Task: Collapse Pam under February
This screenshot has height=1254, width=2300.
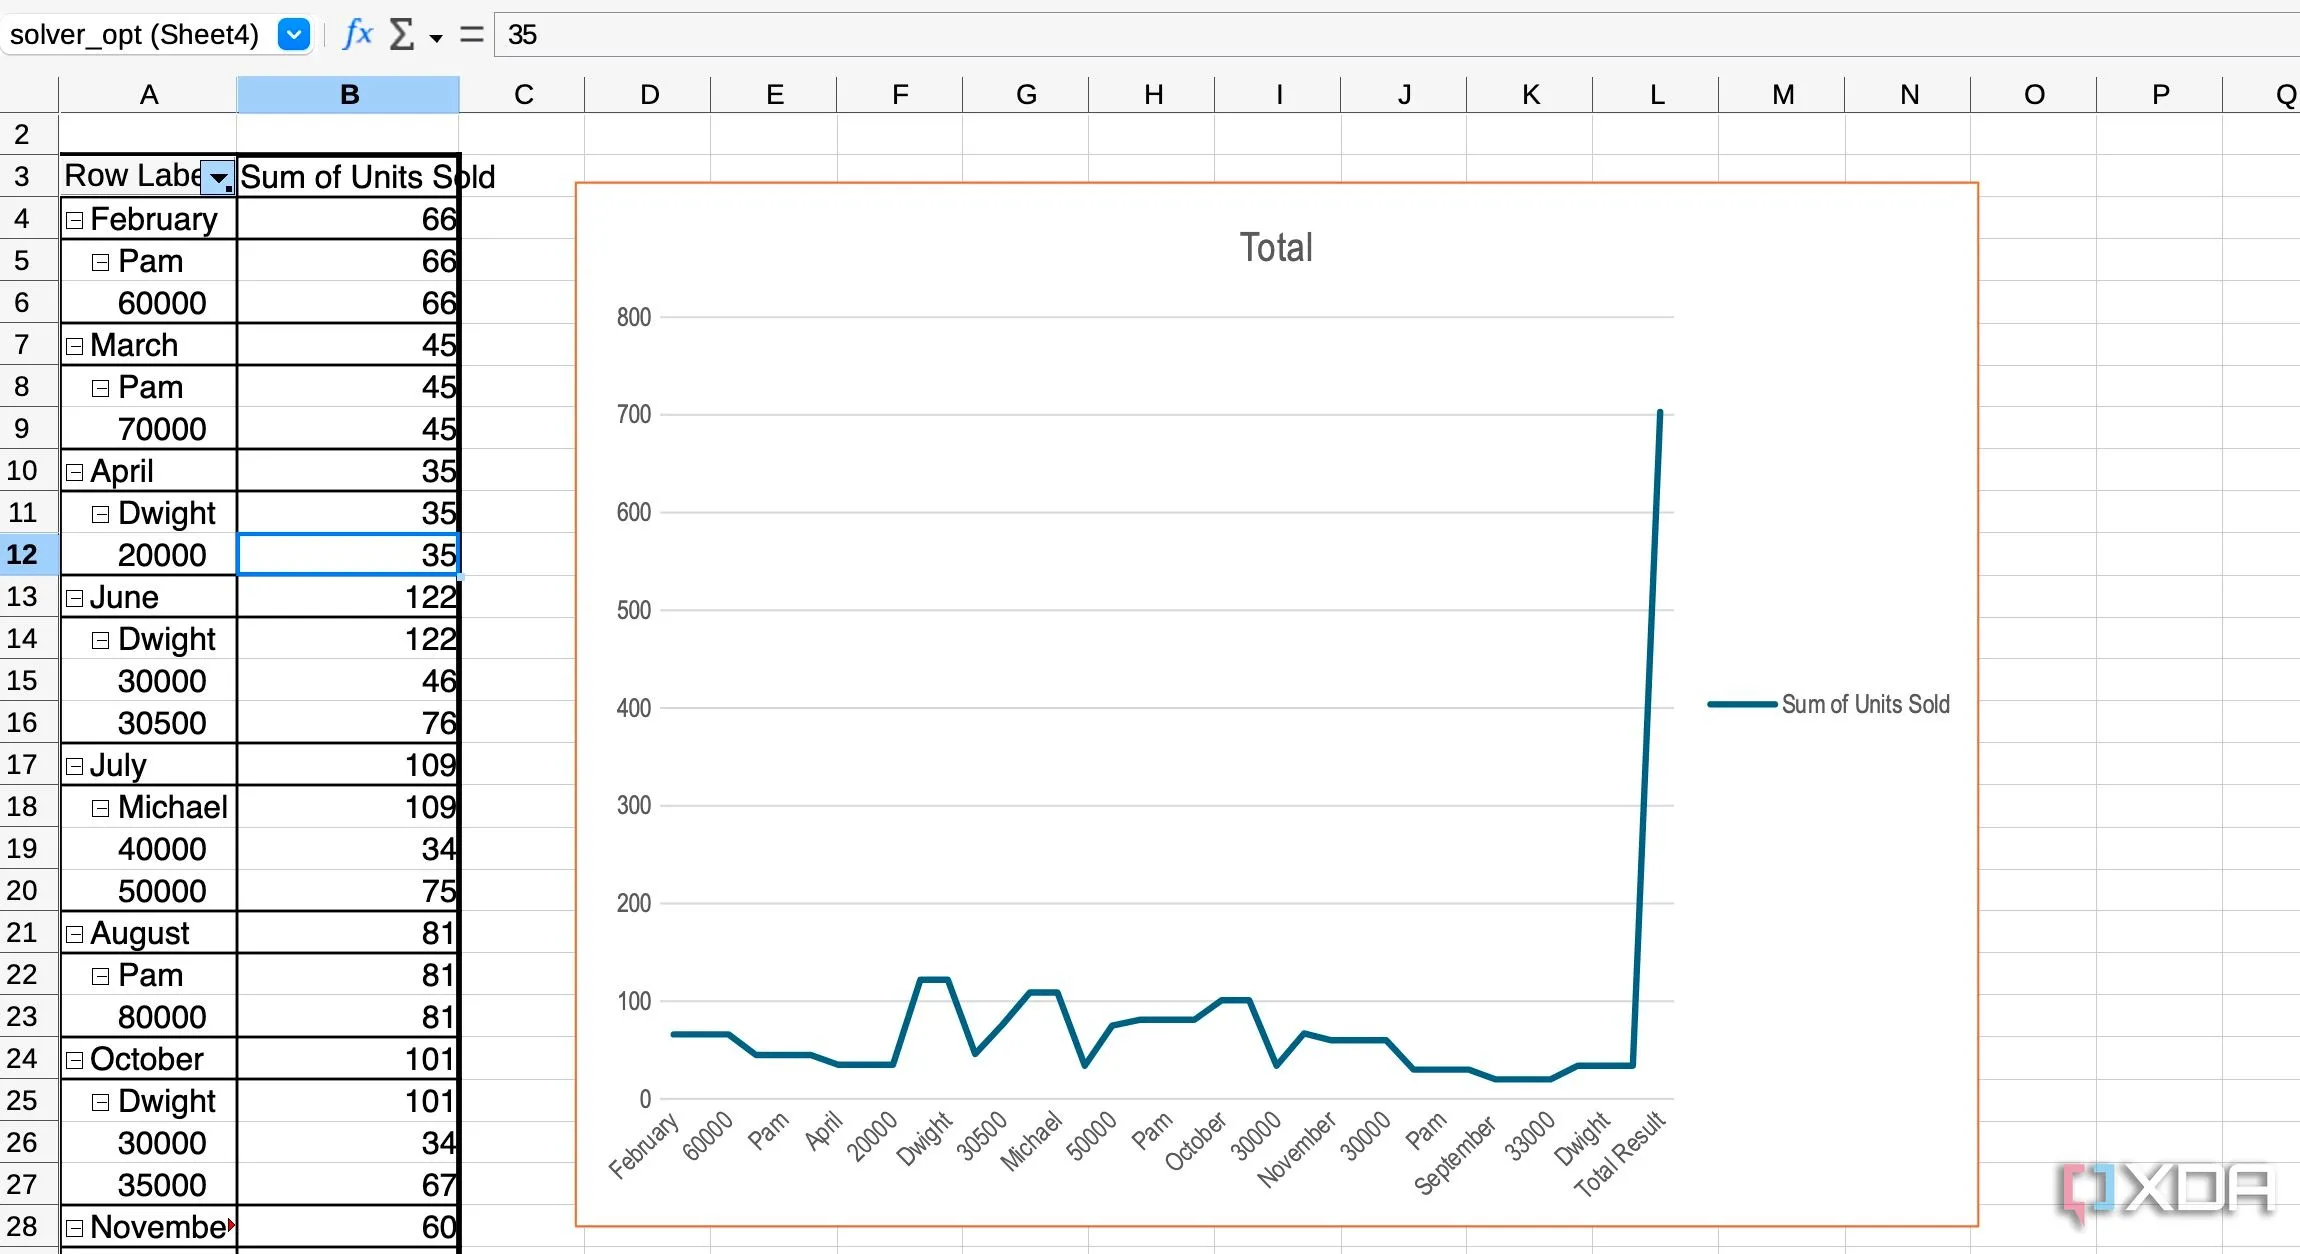Action: click(x=100, y=262)
